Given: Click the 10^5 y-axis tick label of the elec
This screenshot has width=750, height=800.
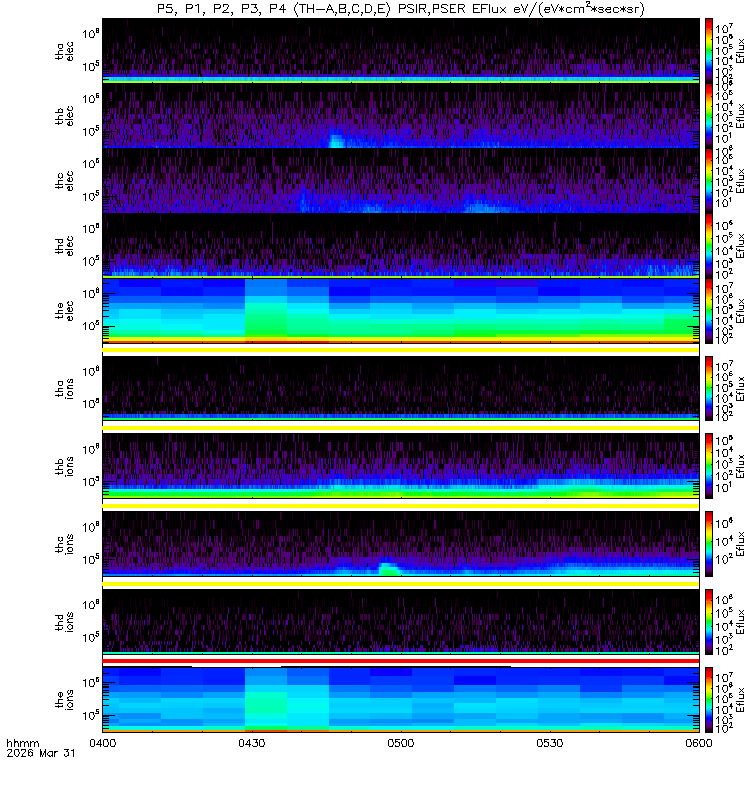Looking at the screenshot, I should (90, 326).
